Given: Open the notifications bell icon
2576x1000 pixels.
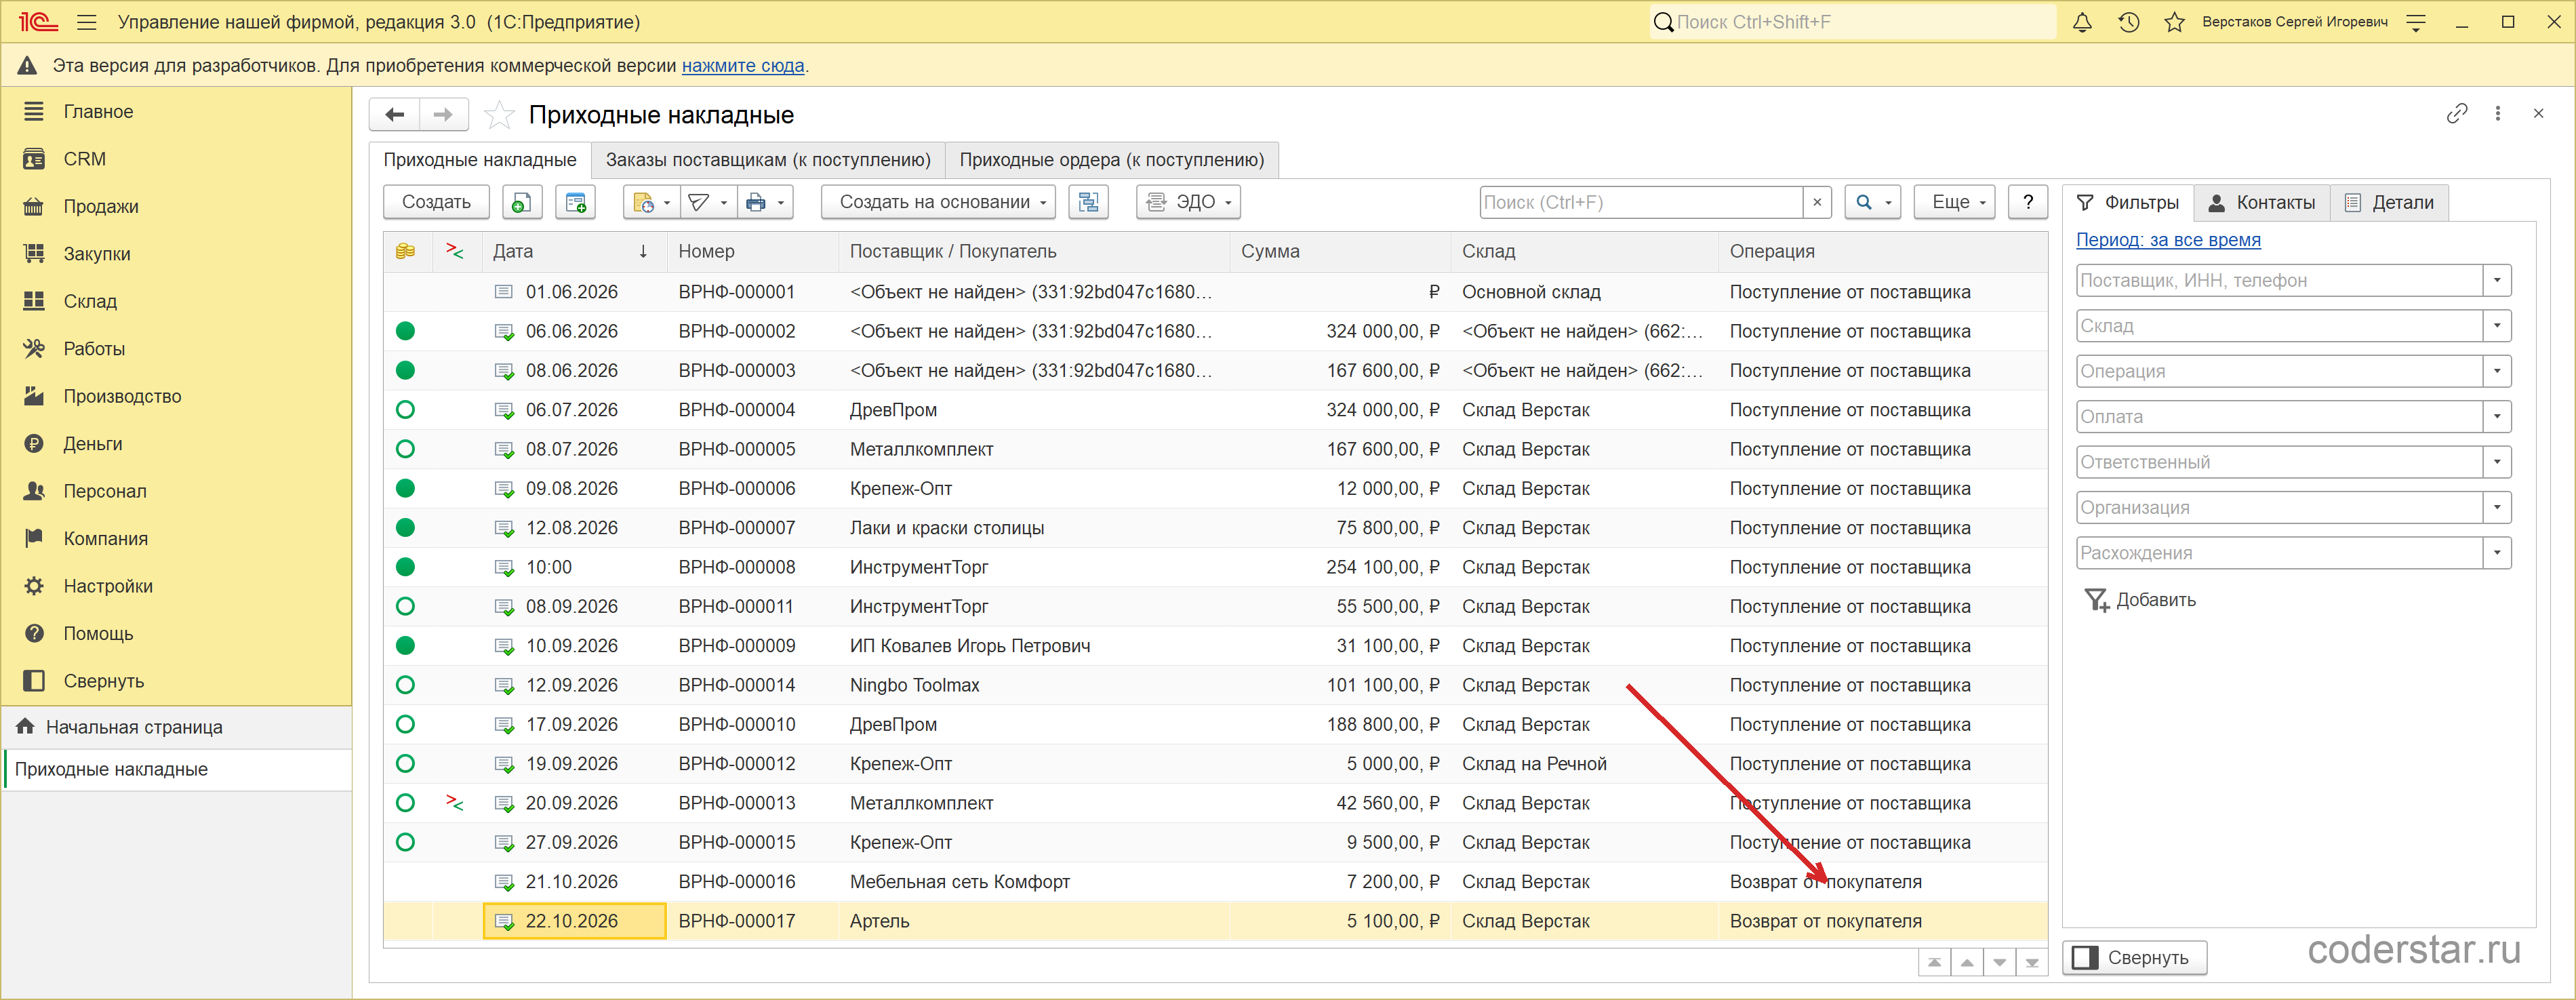Looking at the screenshot, I should coord(2082,22).
